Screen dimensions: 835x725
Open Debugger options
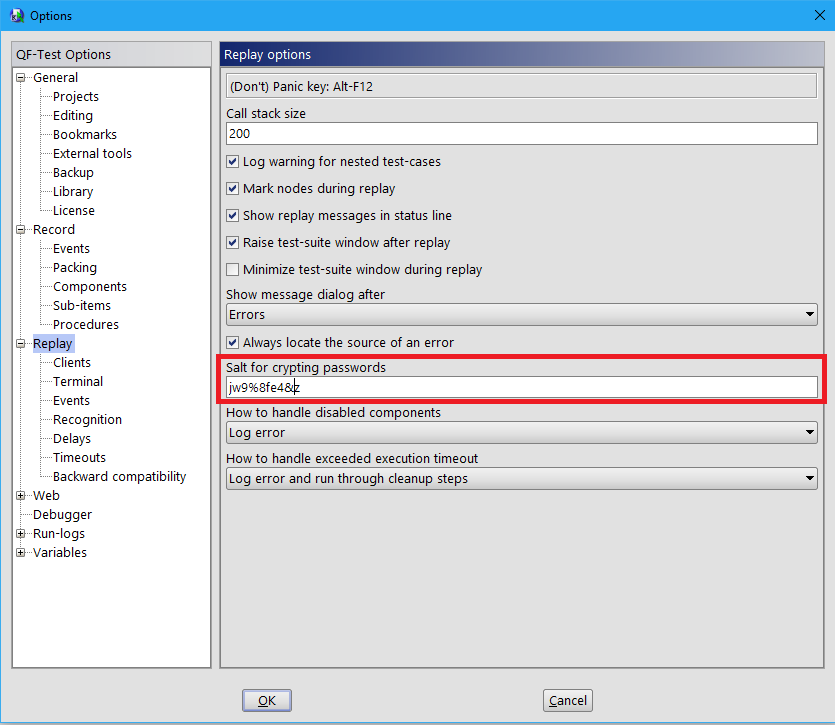point(62,515)
